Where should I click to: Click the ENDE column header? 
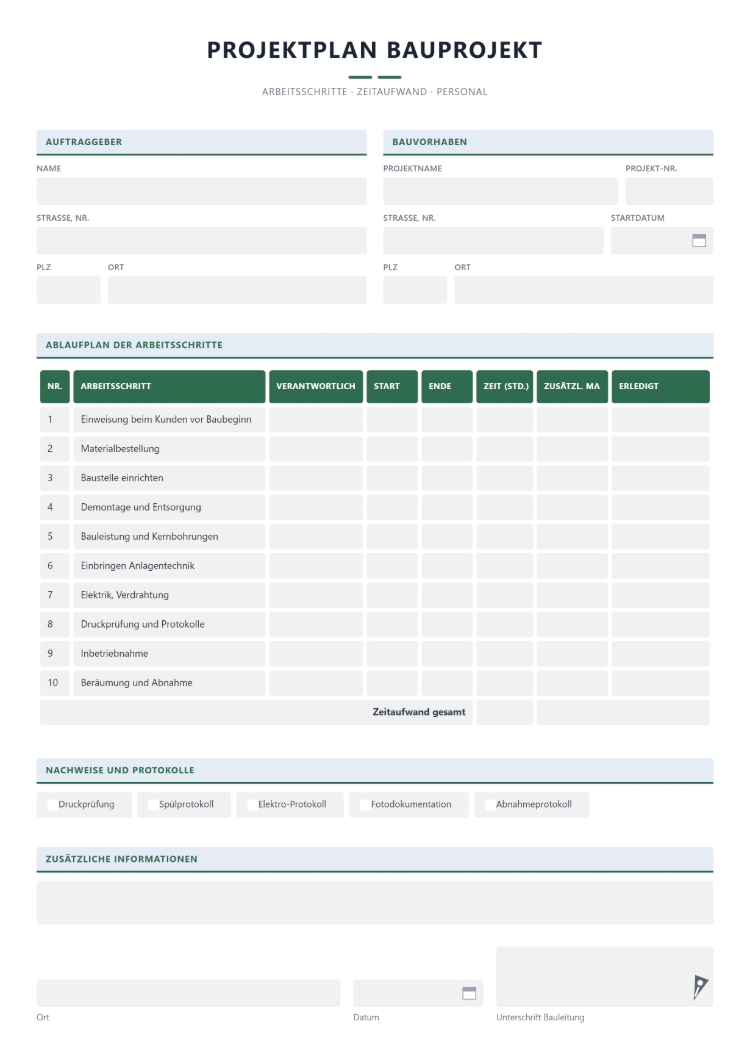[x=447, y=386]
